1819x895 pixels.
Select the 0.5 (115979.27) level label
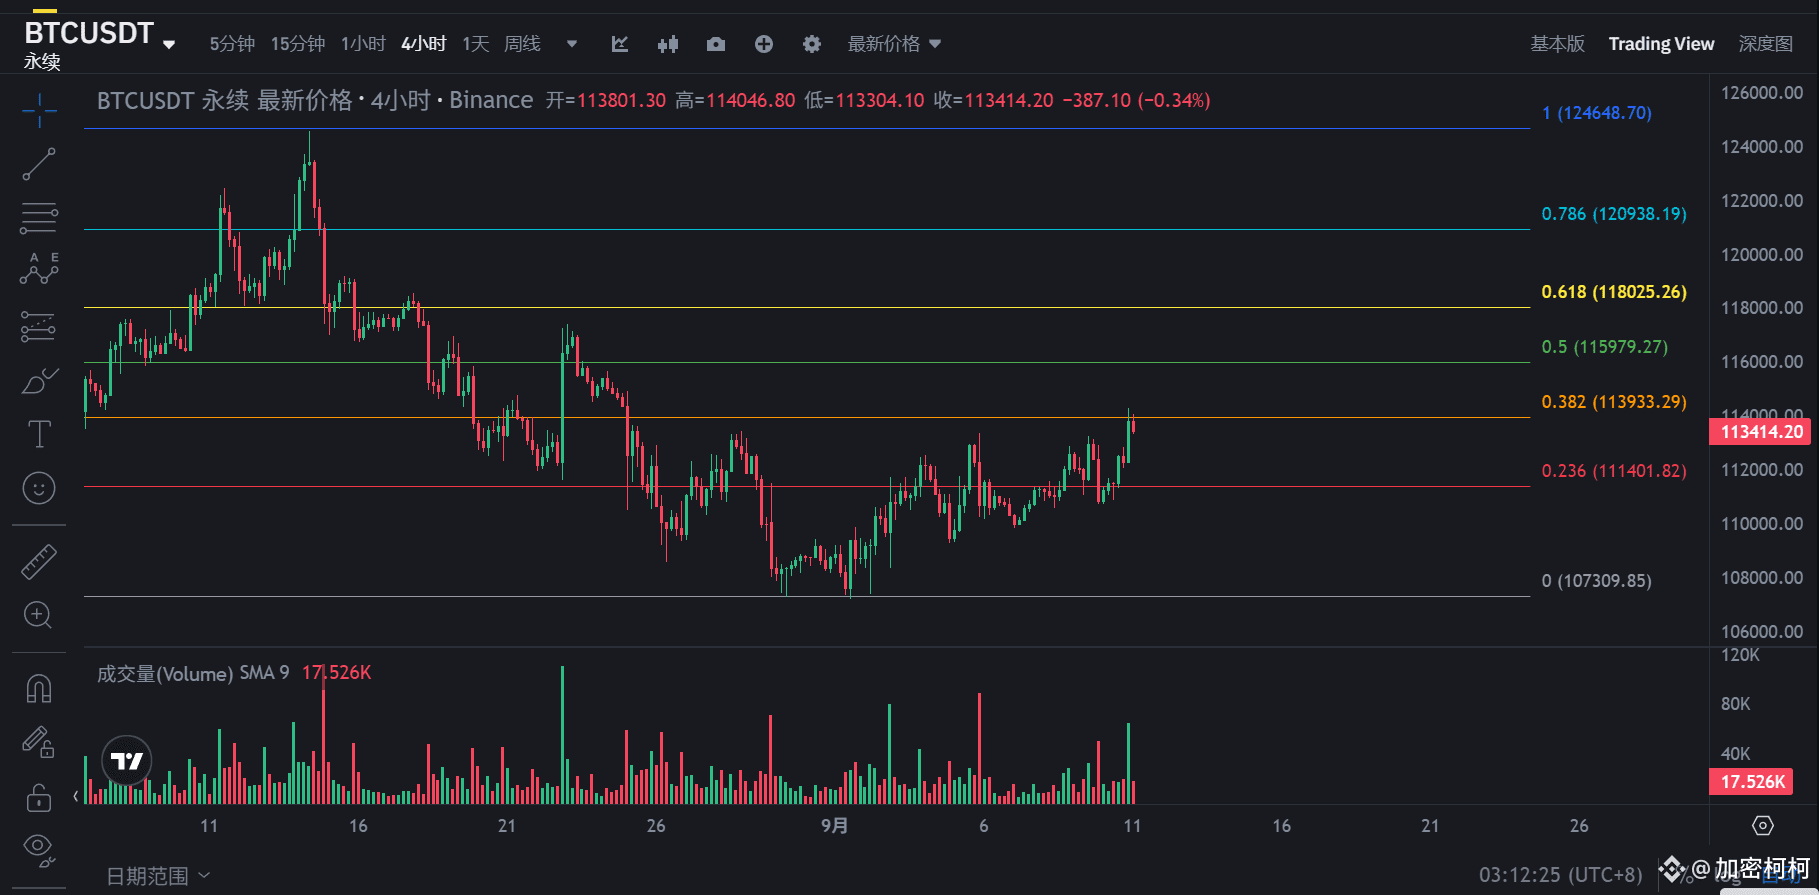1605,347
